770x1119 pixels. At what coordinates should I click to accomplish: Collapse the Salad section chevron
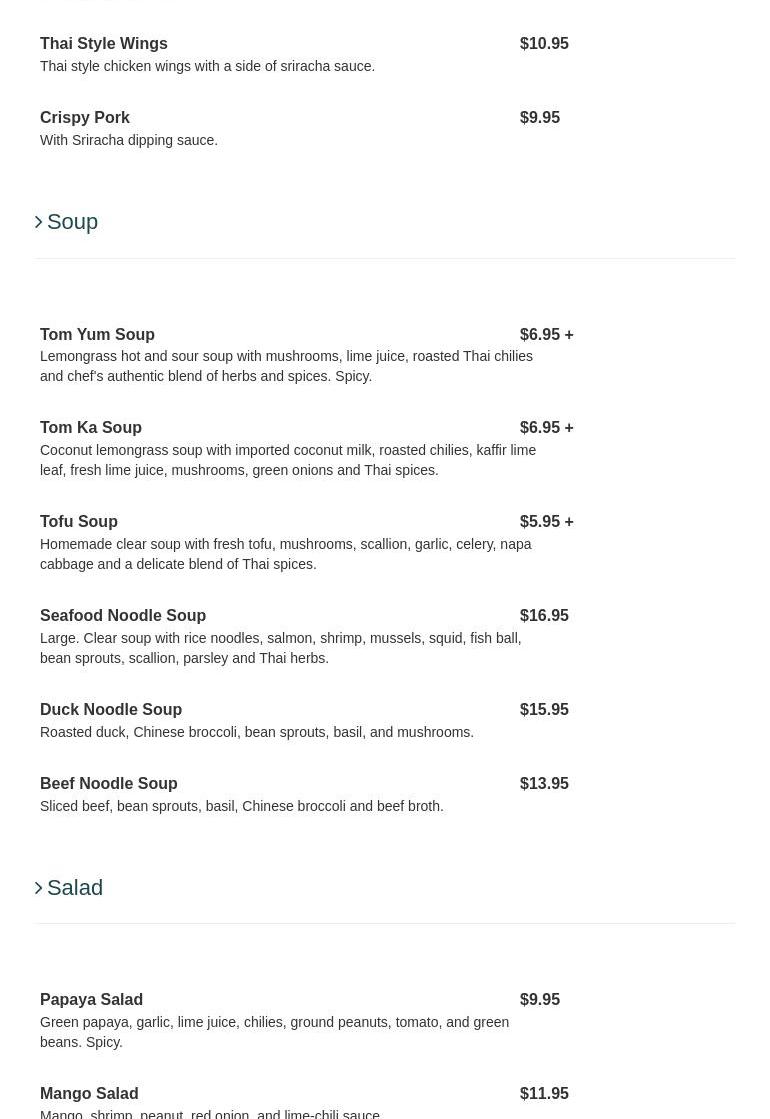coord(39,888)
